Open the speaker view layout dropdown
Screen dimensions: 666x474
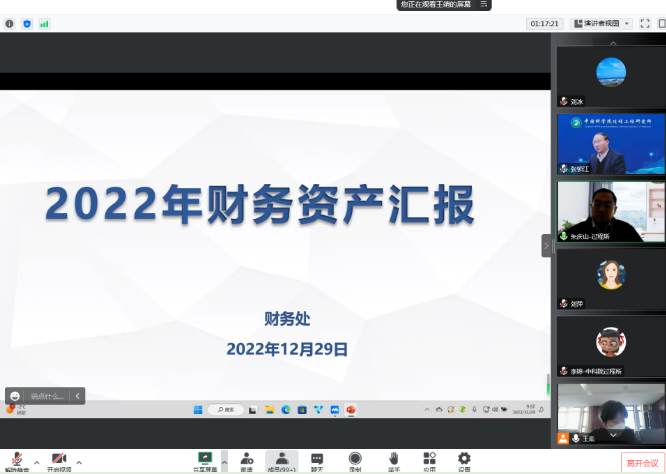click(601, 23)
